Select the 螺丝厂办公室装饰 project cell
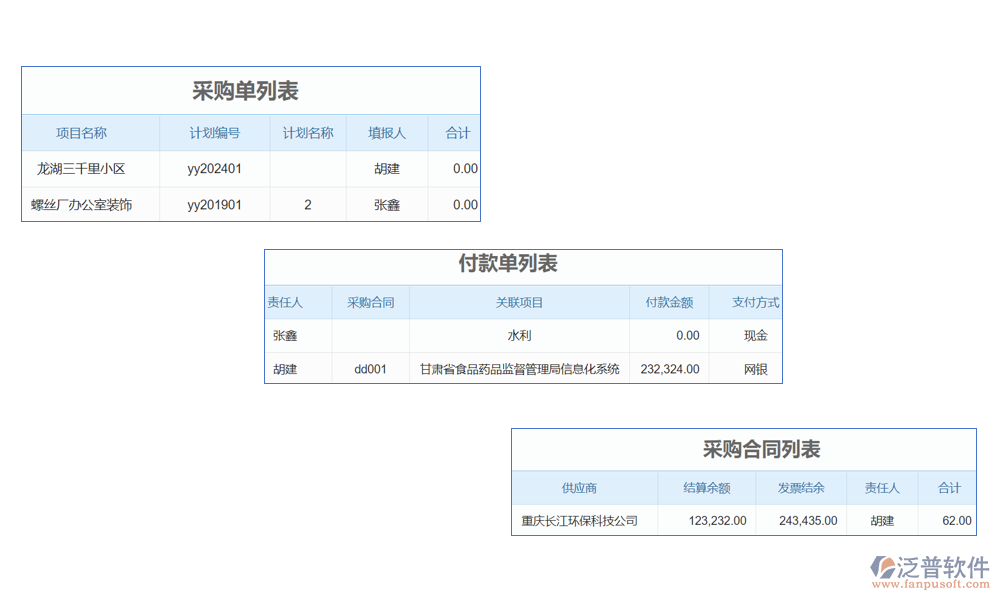This screenshot has width=1000, height=600. pos(81,205)
